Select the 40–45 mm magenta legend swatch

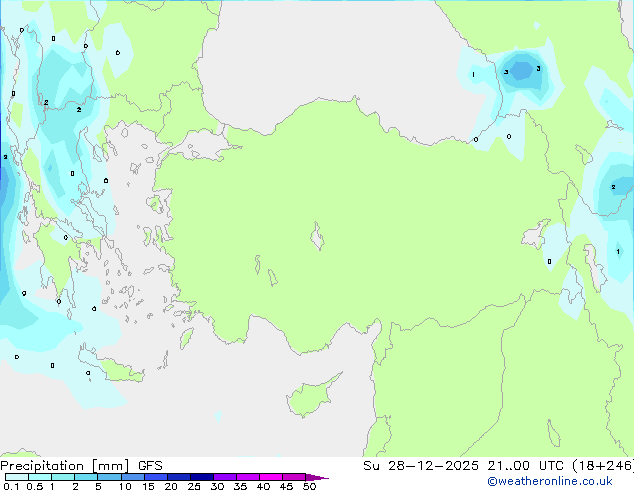coord(271,477)
